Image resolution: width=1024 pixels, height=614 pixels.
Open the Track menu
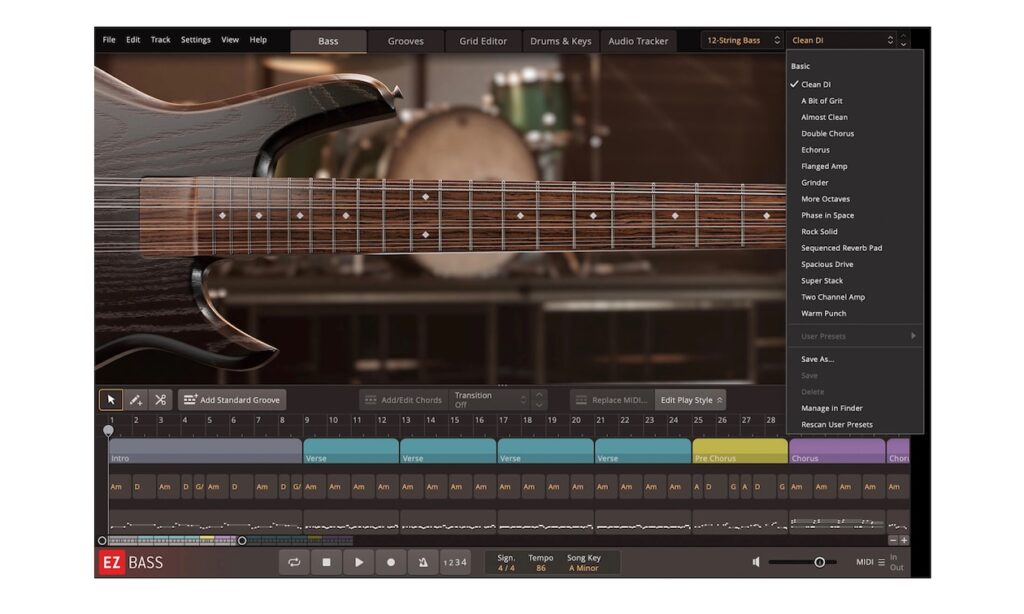tap(161, 40)
